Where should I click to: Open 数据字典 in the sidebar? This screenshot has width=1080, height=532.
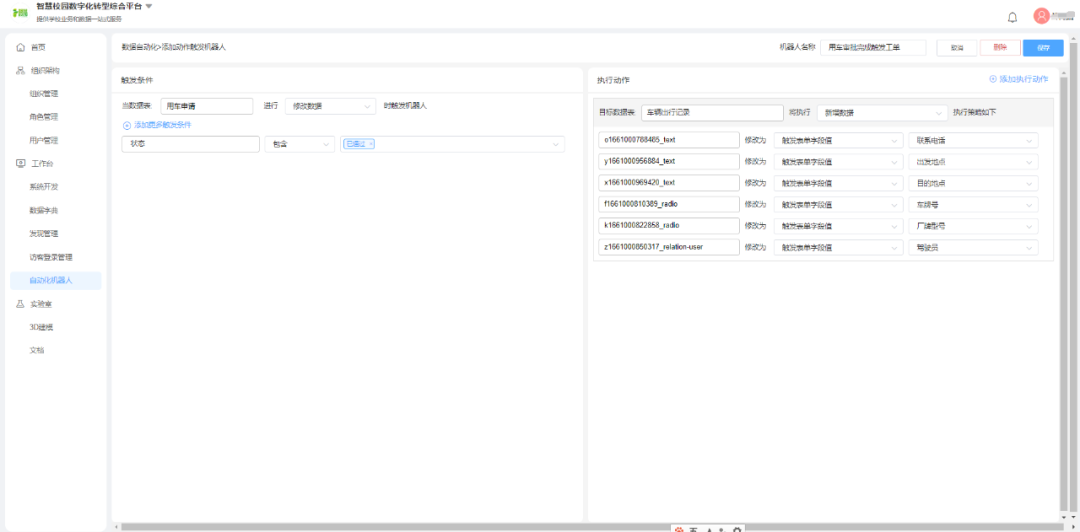pos(44,210)
